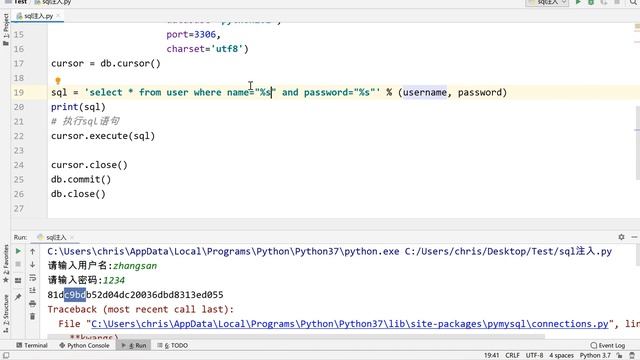Click the 1234 password input in console
Screen dimensions: 640x360
[x=114, y=280]
